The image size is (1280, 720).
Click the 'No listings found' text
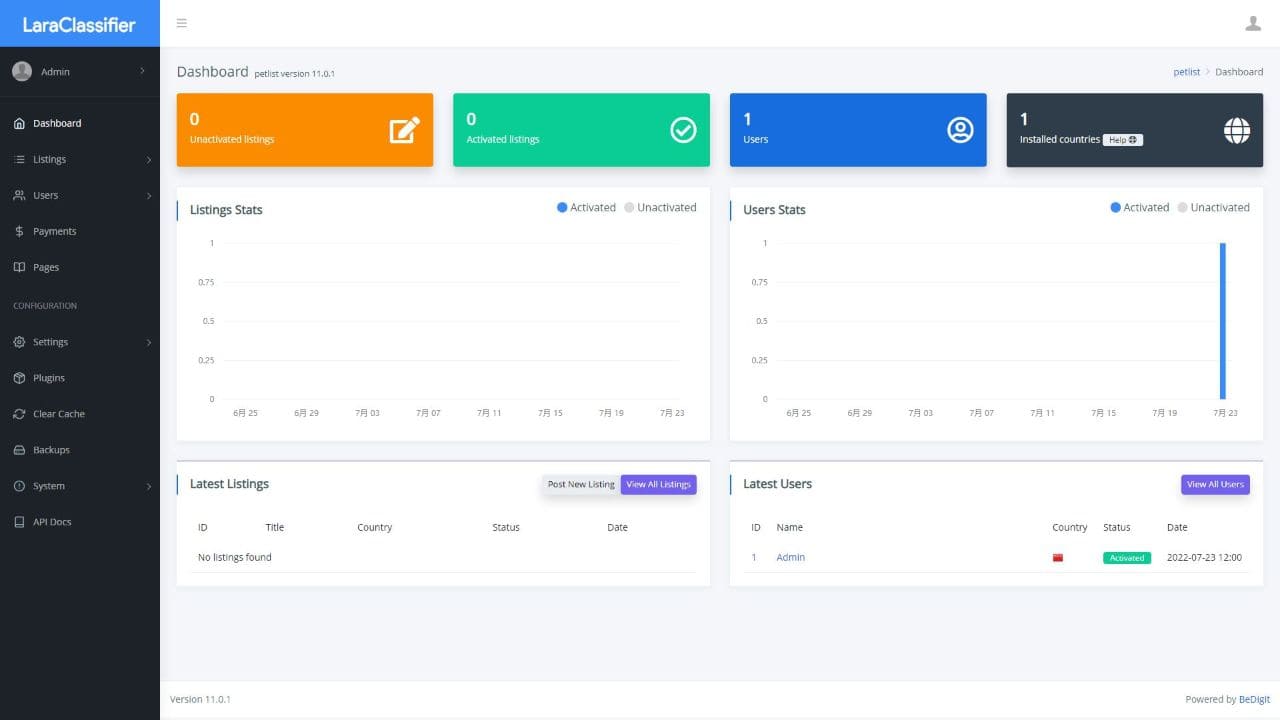click(235, 557)
